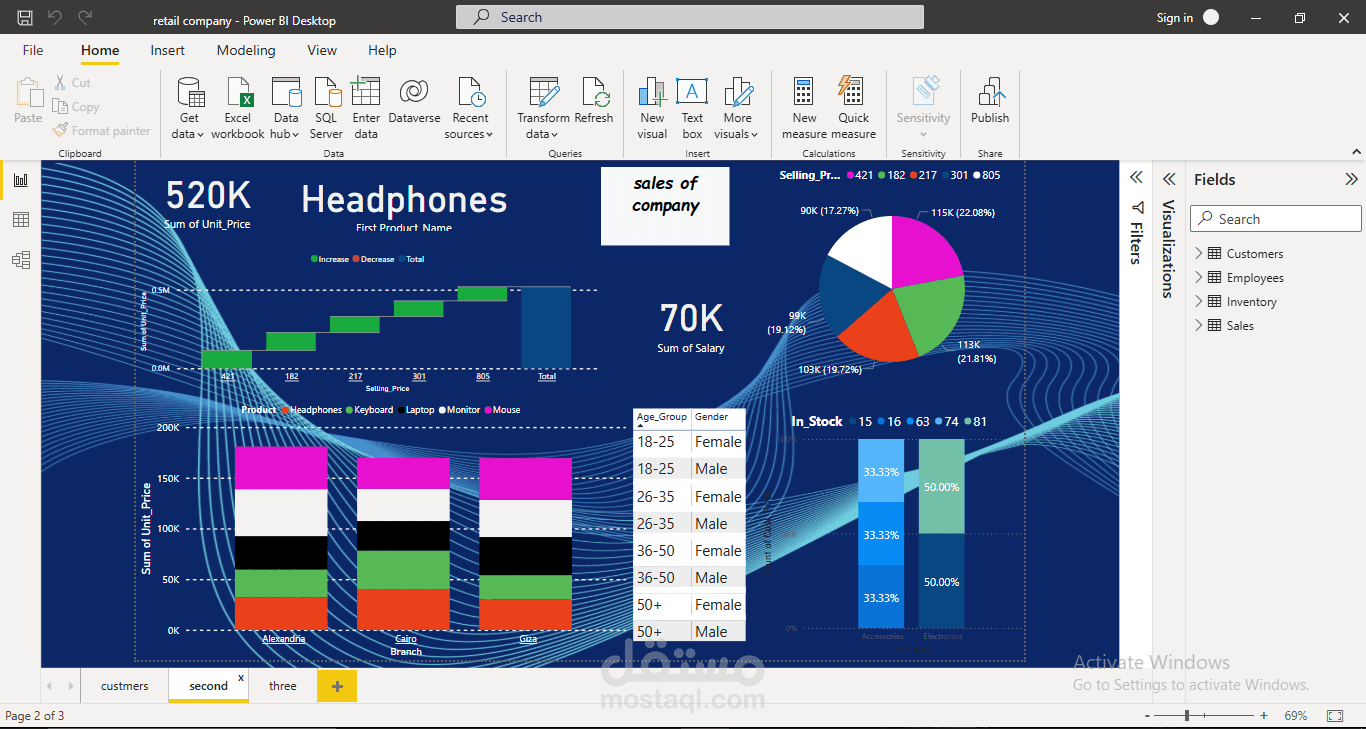
Task: Switch to Model view in left sidebar
Action: point(20,260)
